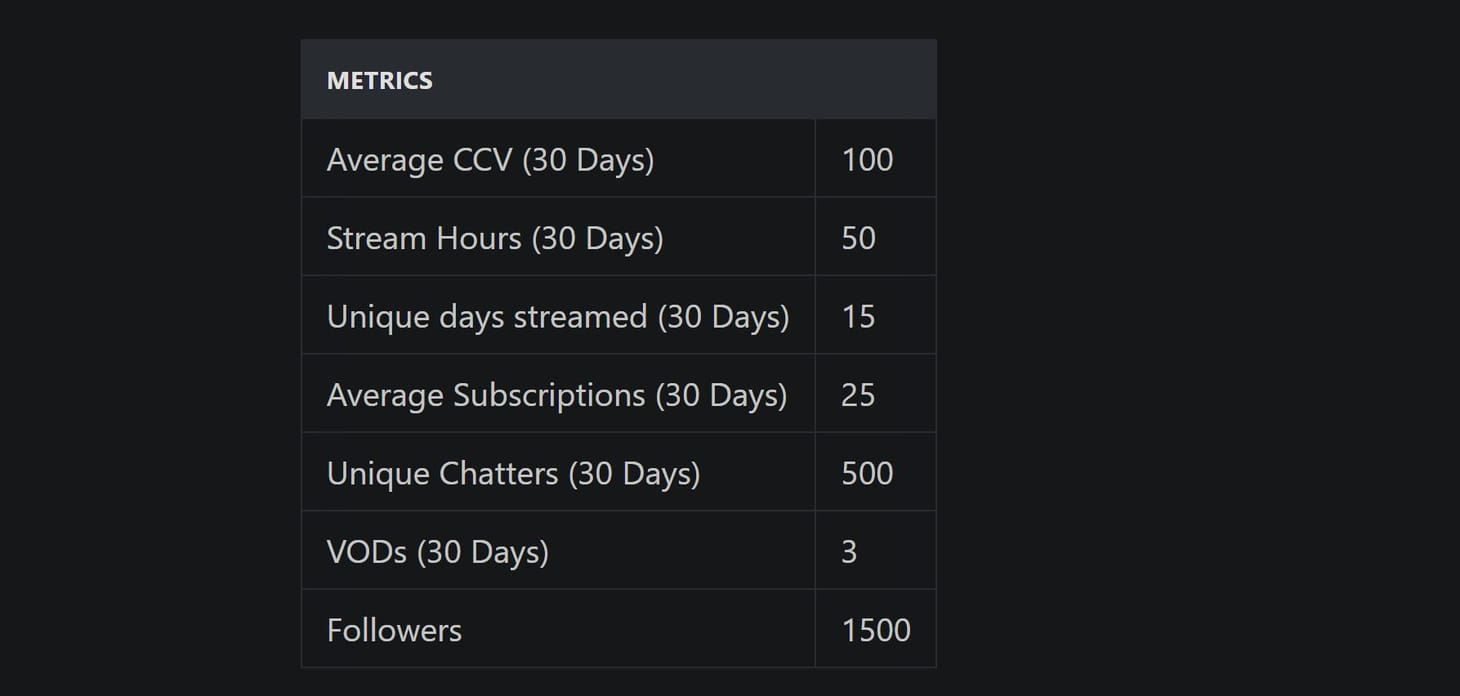Select the Average CCV (30 Days) label
Screen dimensions: 1460x696
[x=490, y=160]
